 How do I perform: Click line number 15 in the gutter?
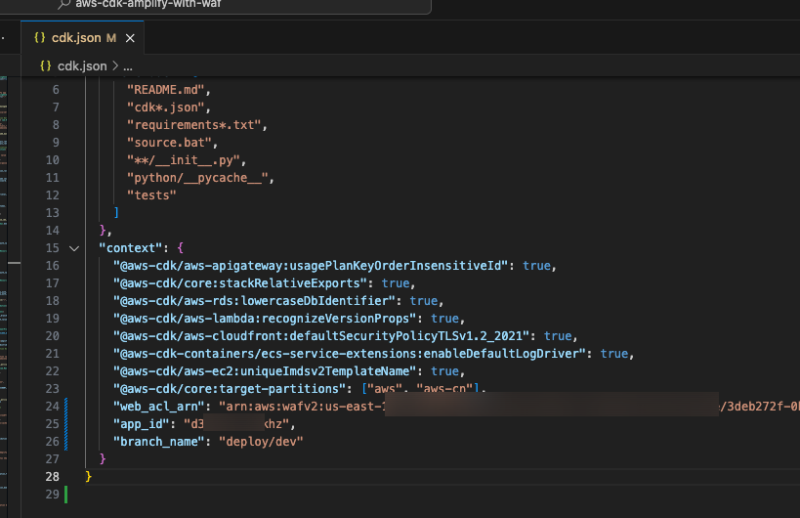(x=53, y=247)
